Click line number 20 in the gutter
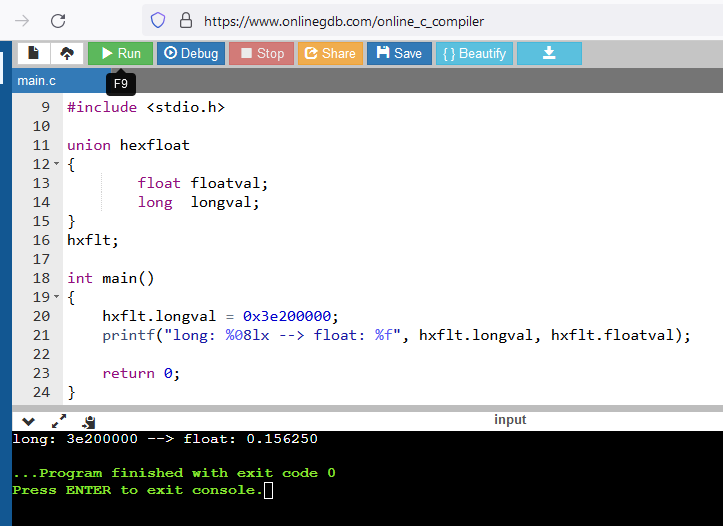 [x=41, y=316]
